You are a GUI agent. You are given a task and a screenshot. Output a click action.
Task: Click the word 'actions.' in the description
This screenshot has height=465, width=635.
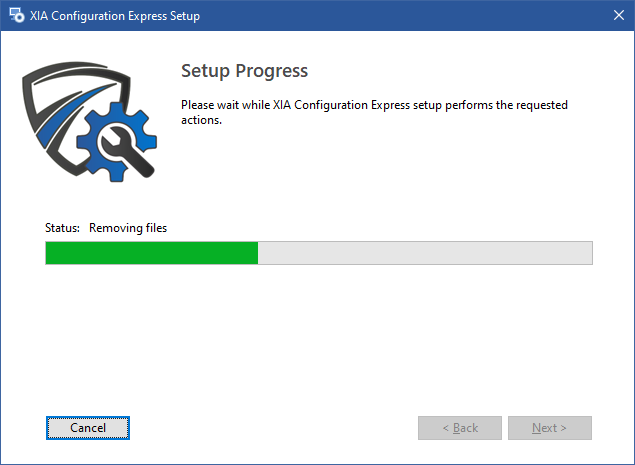200,120
